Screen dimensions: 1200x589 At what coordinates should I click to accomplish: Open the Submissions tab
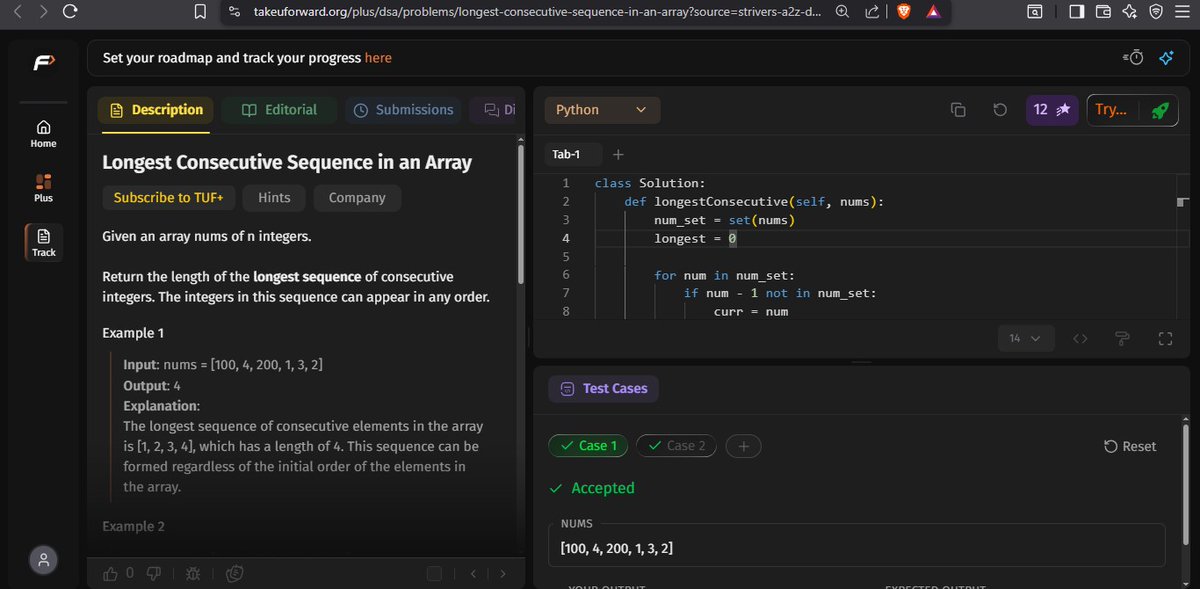[x=404, y=110]
